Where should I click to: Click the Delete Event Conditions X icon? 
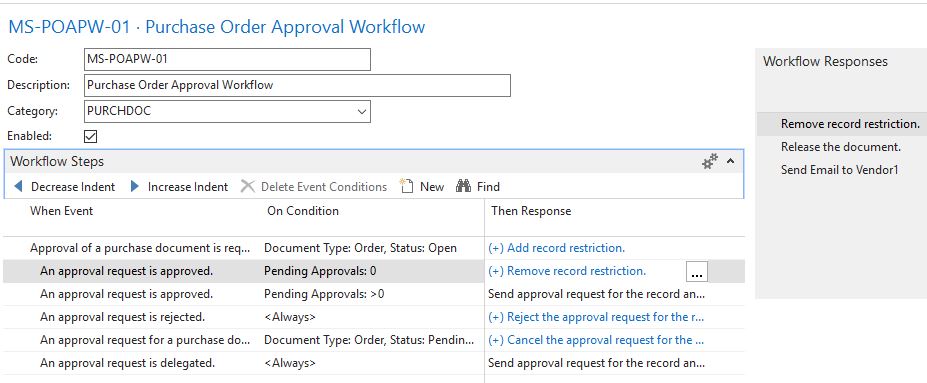click(248, 187)
